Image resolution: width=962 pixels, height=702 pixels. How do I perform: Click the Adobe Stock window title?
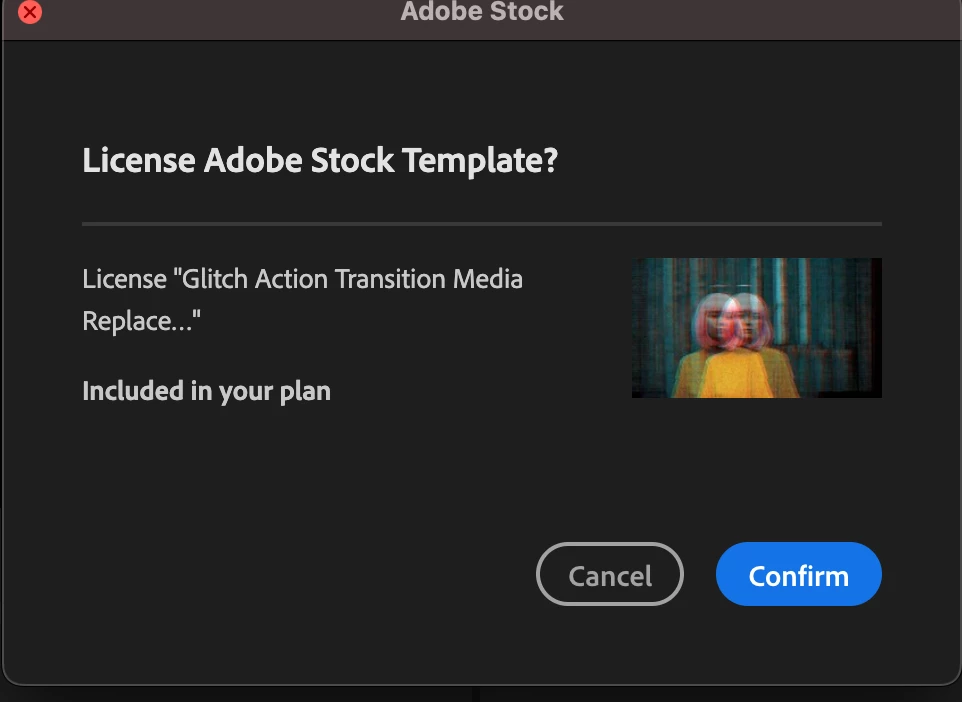click(x=482, y=13)
